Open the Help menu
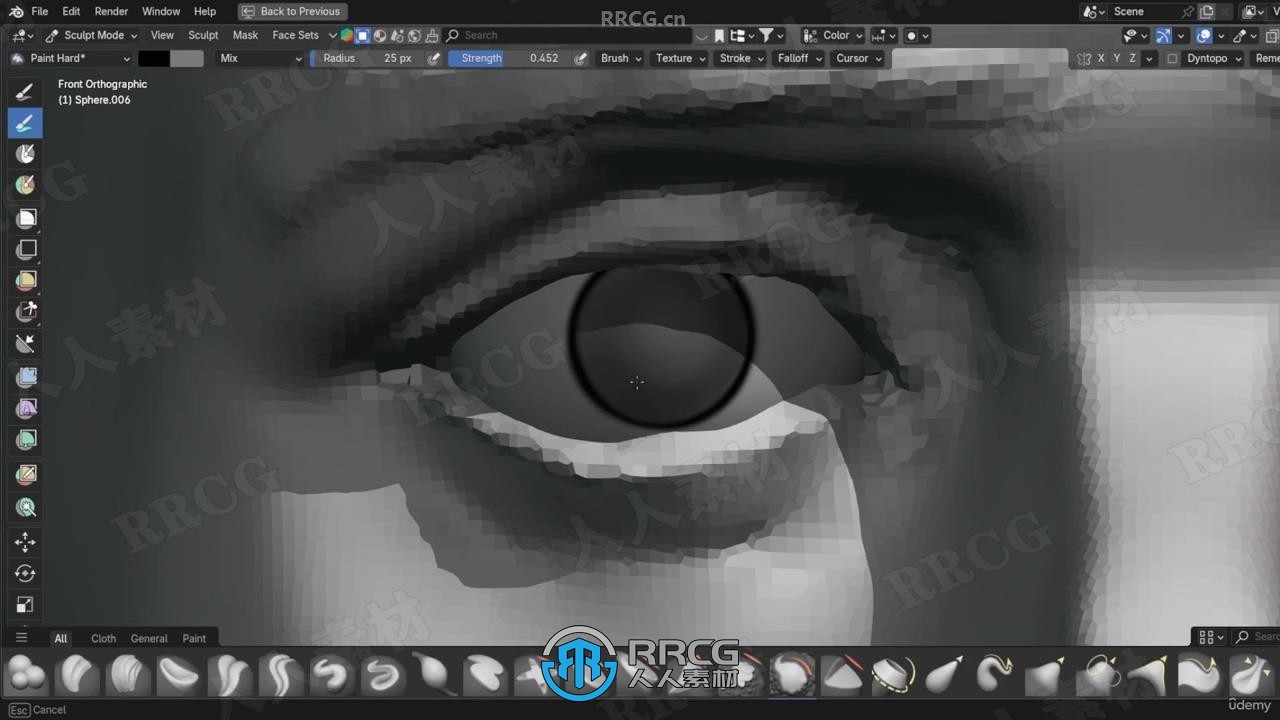This screenshot has height=720, width=1280. click(x=204, y=11)
